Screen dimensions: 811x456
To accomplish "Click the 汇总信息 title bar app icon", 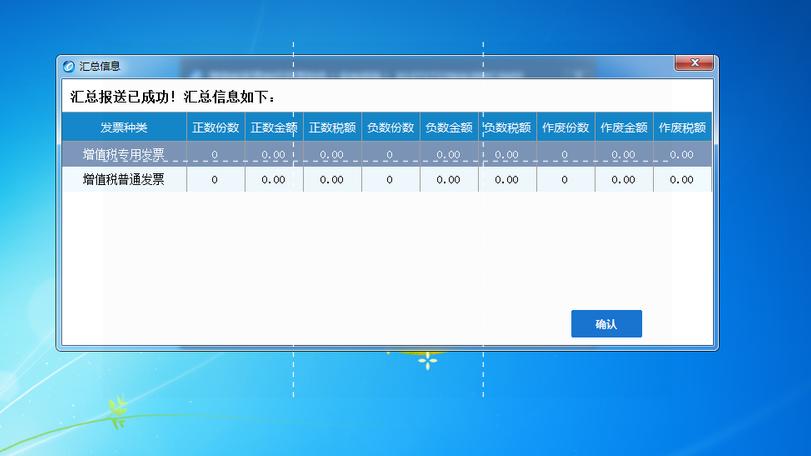I will pos(68,66).
